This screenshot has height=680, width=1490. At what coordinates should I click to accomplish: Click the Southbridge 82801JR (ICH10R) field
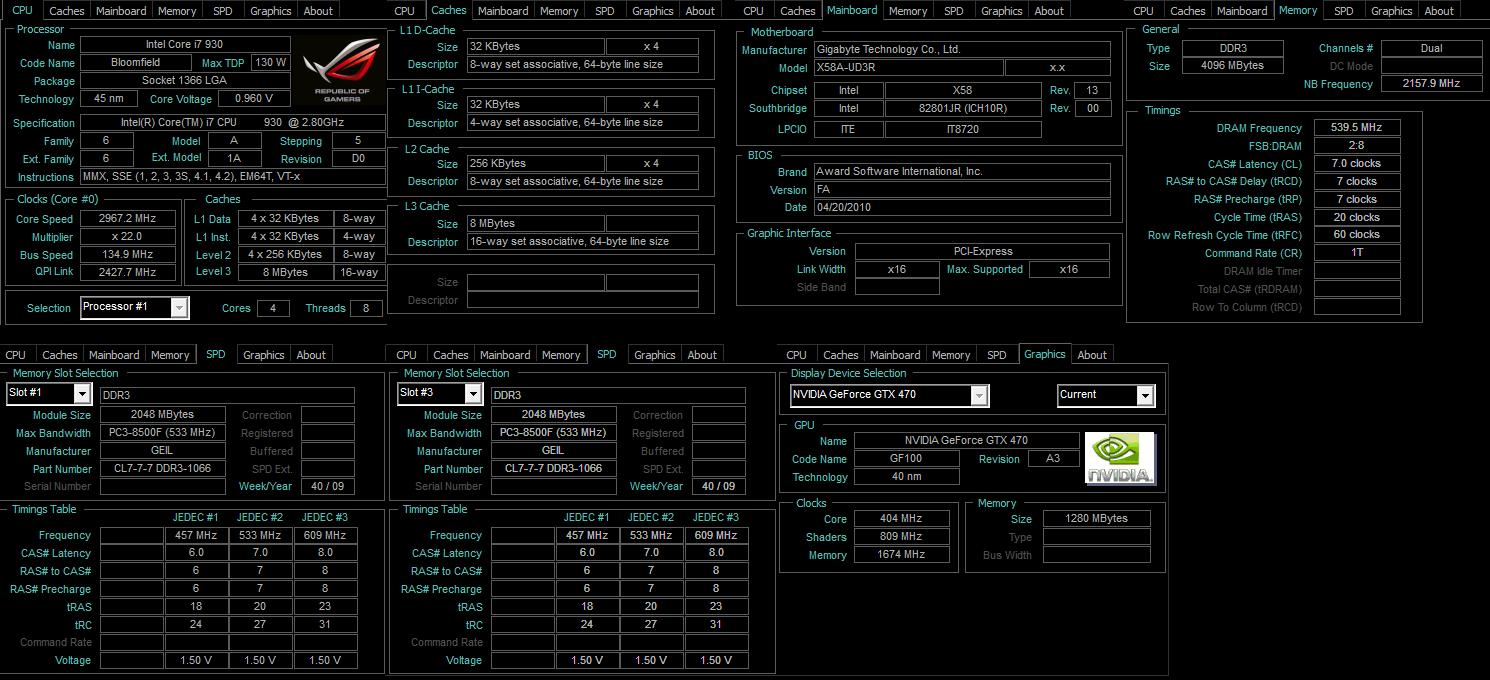(963, 108)
